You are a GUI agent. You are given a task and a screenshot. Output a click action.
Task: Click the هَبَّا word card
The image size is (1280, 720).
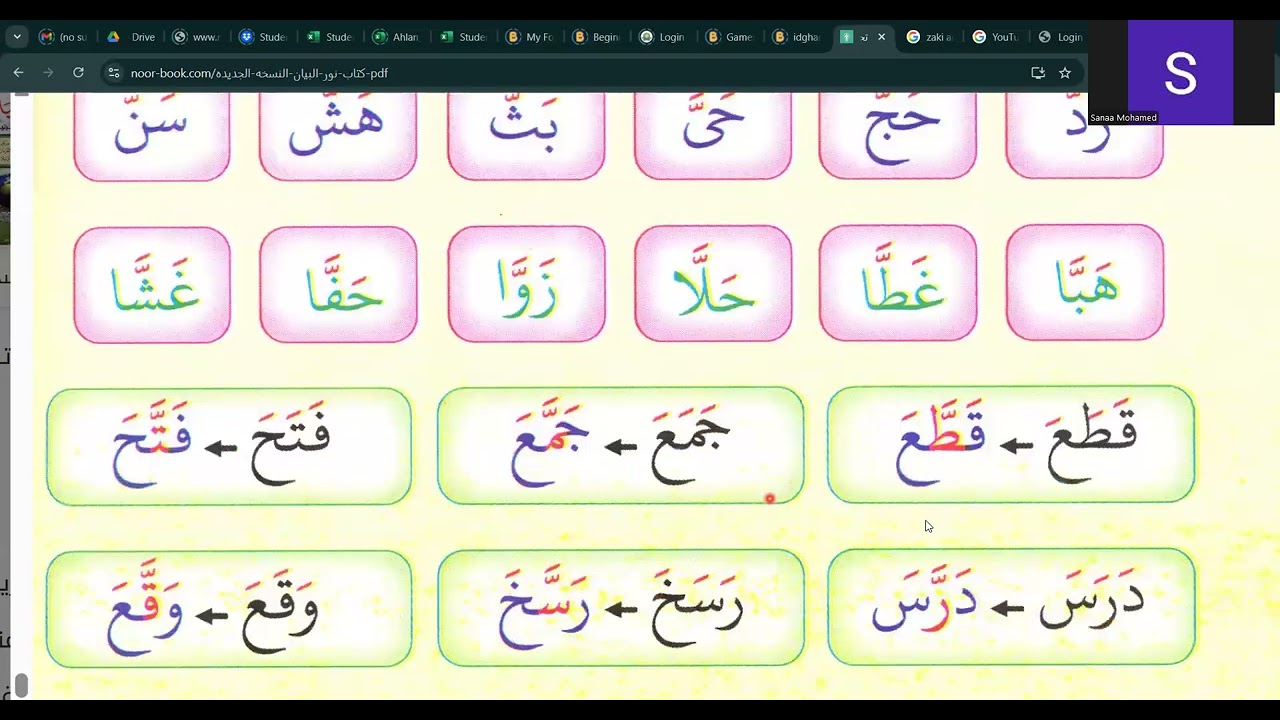[1085, 282]
